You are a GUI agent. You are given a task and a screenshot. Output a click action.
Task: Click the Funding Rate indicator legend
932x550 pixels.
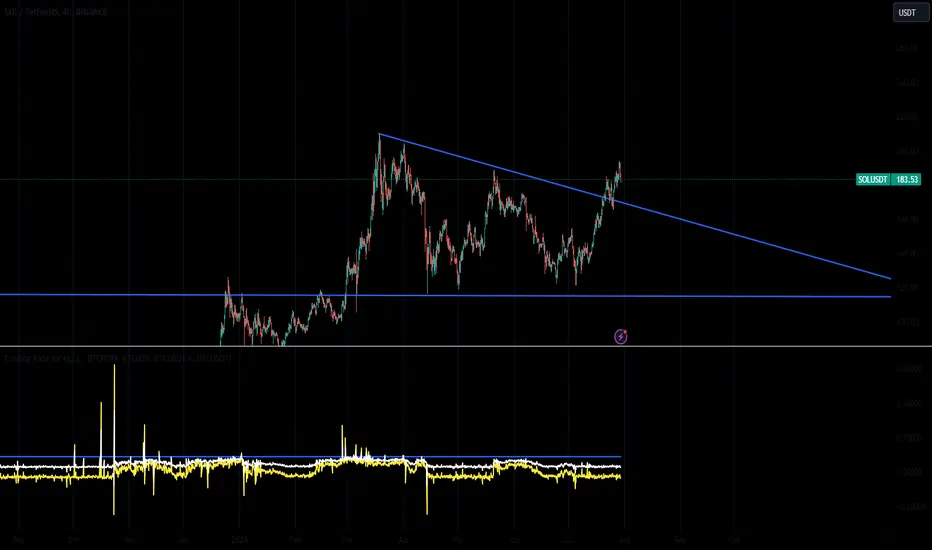coord(118,359)
